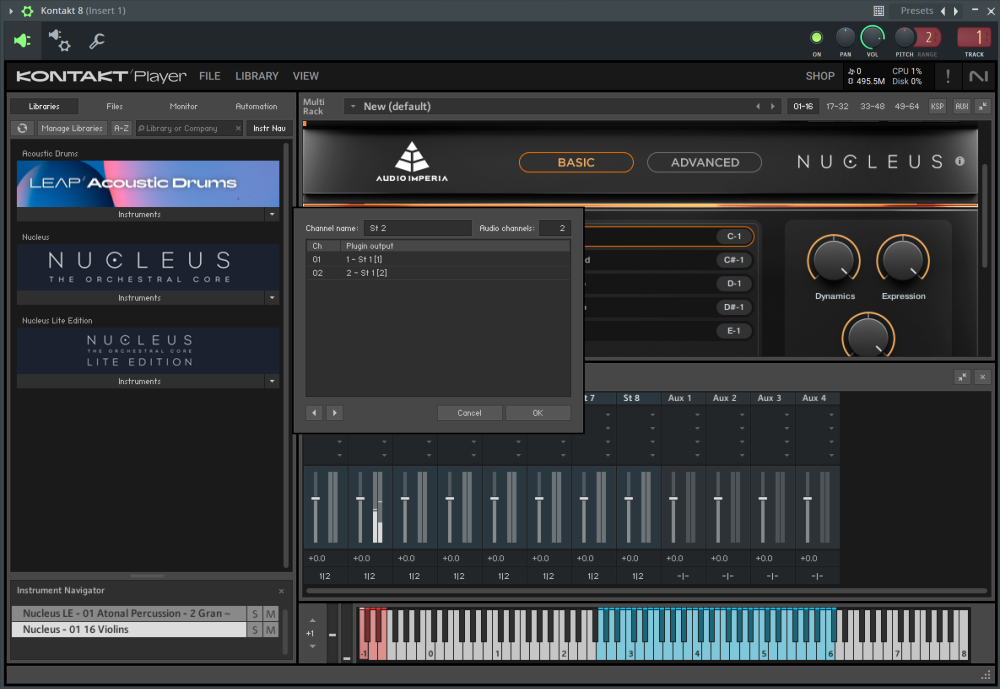The height and width of the screenshot is (689, 1000).
Task: Adjust the Expression knob
Action: pos(903,262)
